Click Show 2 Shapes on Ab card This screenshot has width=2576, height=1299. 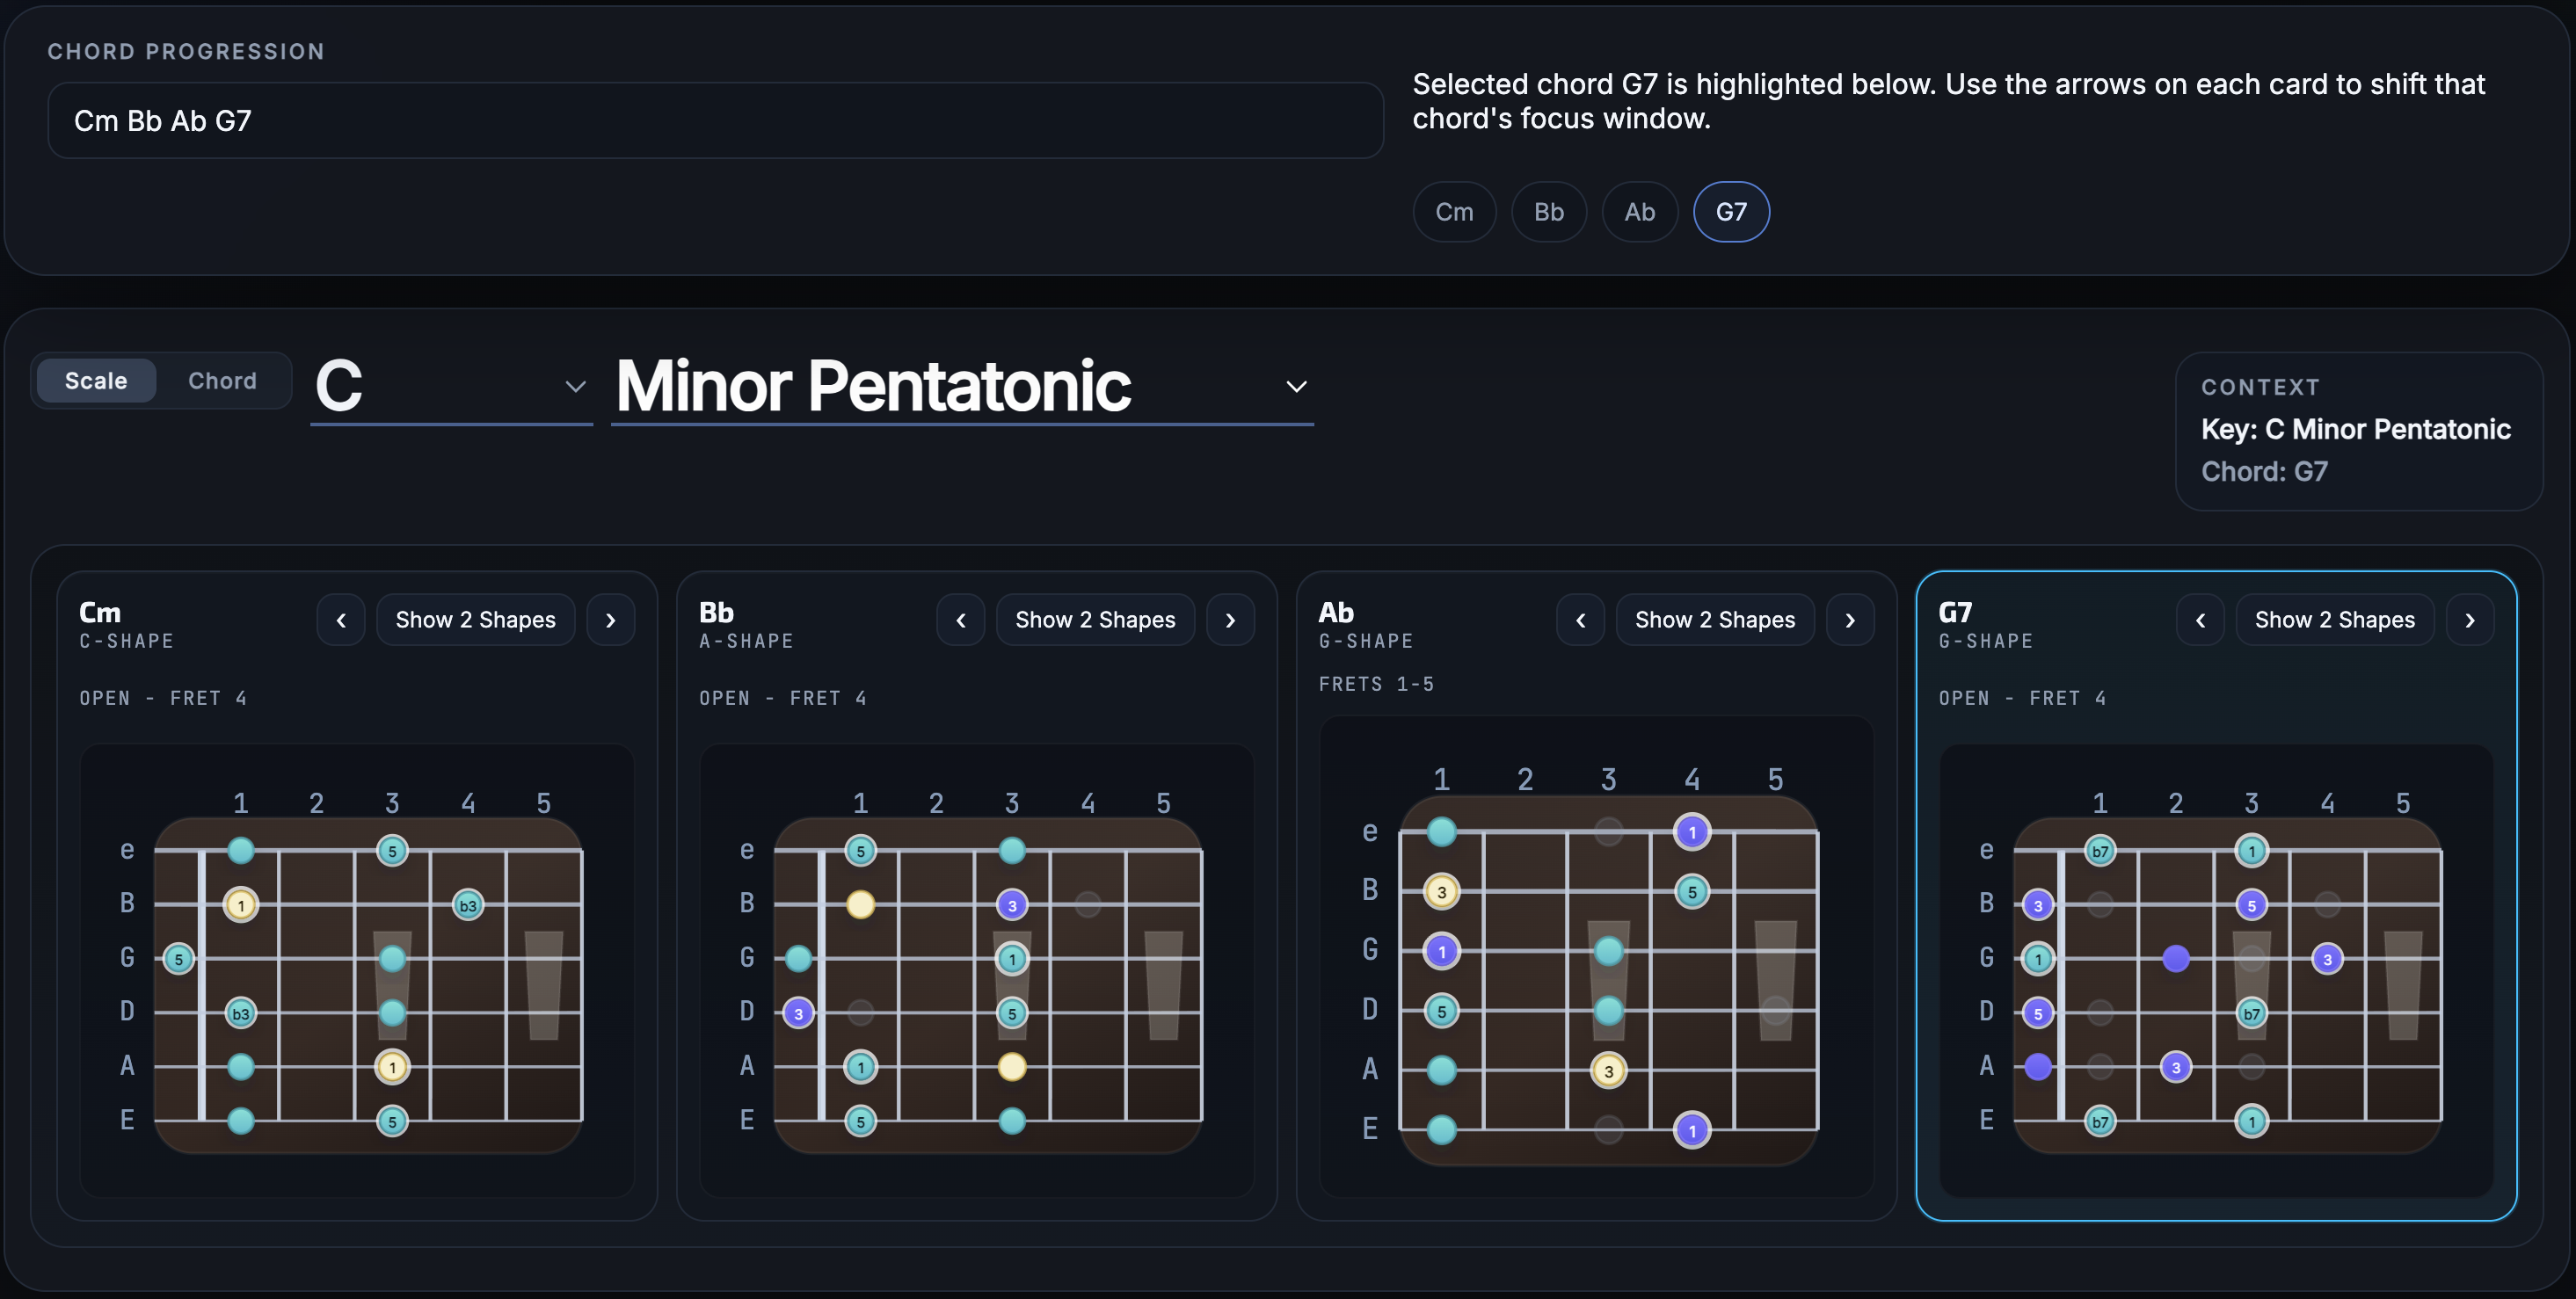(x=1716, y=620)
